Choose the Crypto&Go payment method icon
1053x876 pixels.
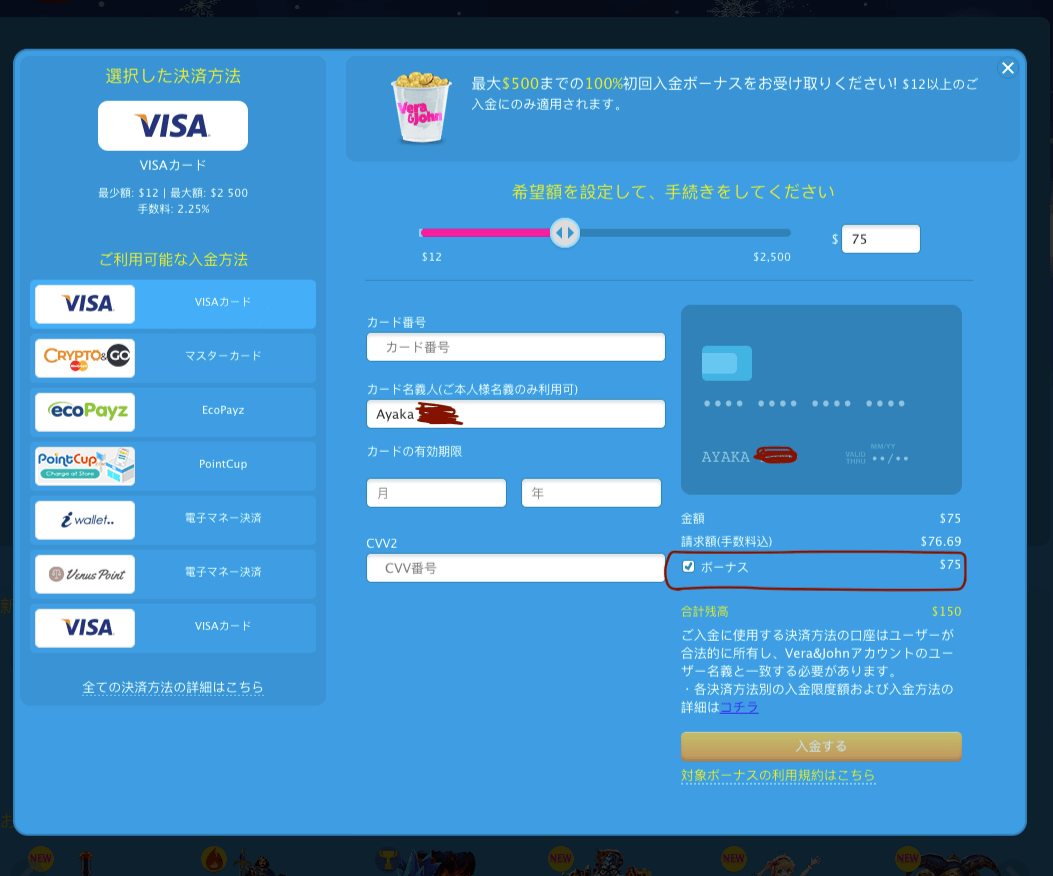point(84,358)
